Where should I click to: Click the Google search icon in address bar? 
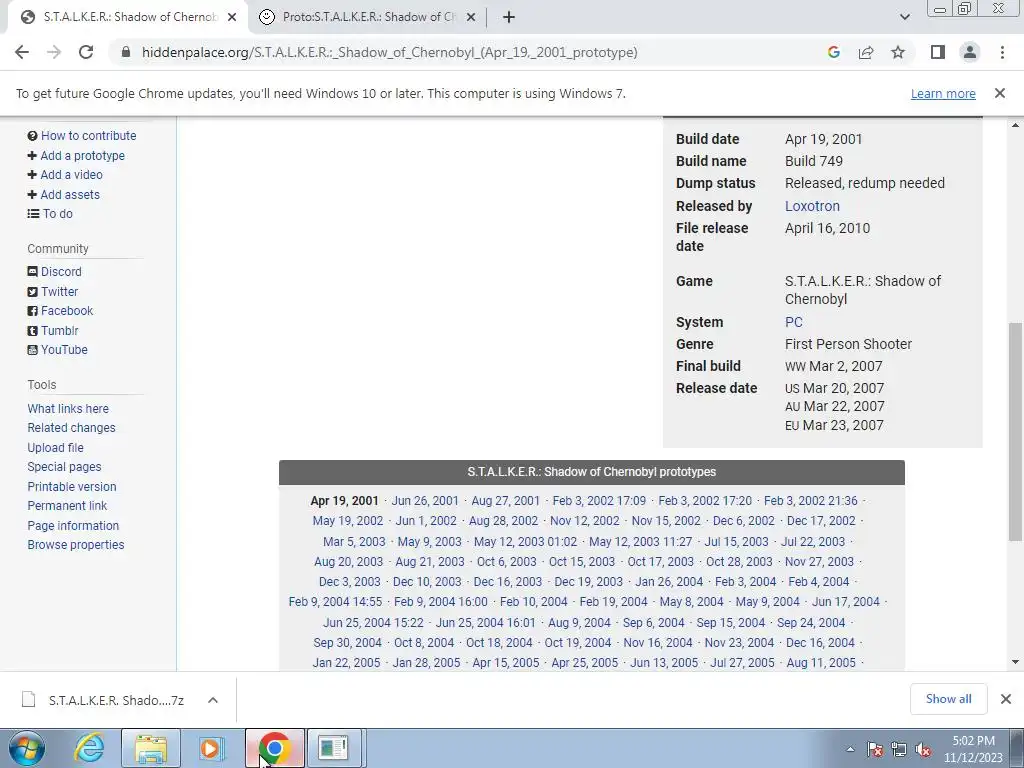(x=833, y=52)
